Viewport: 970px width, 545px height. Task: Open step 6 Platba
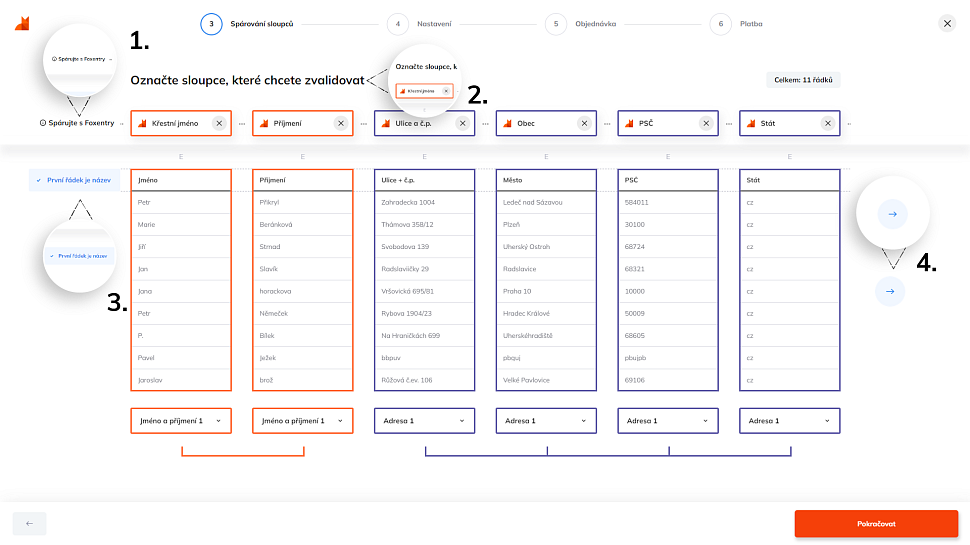(x=720, y=23)
